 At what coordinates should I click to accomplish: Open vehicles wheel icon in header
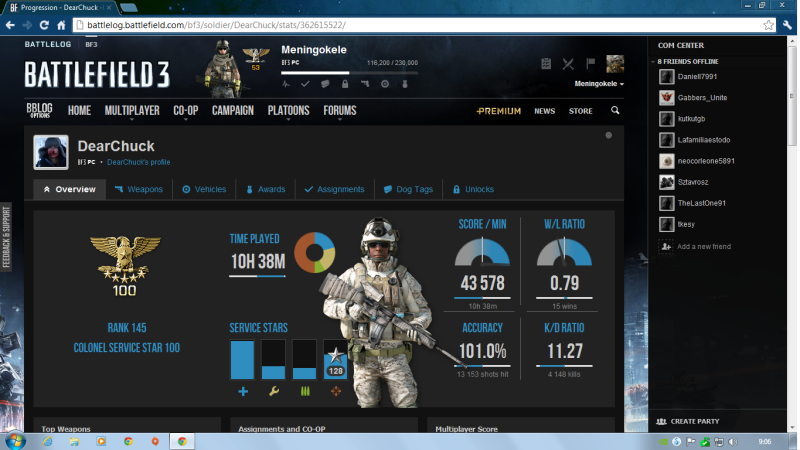tap(385, 84)
